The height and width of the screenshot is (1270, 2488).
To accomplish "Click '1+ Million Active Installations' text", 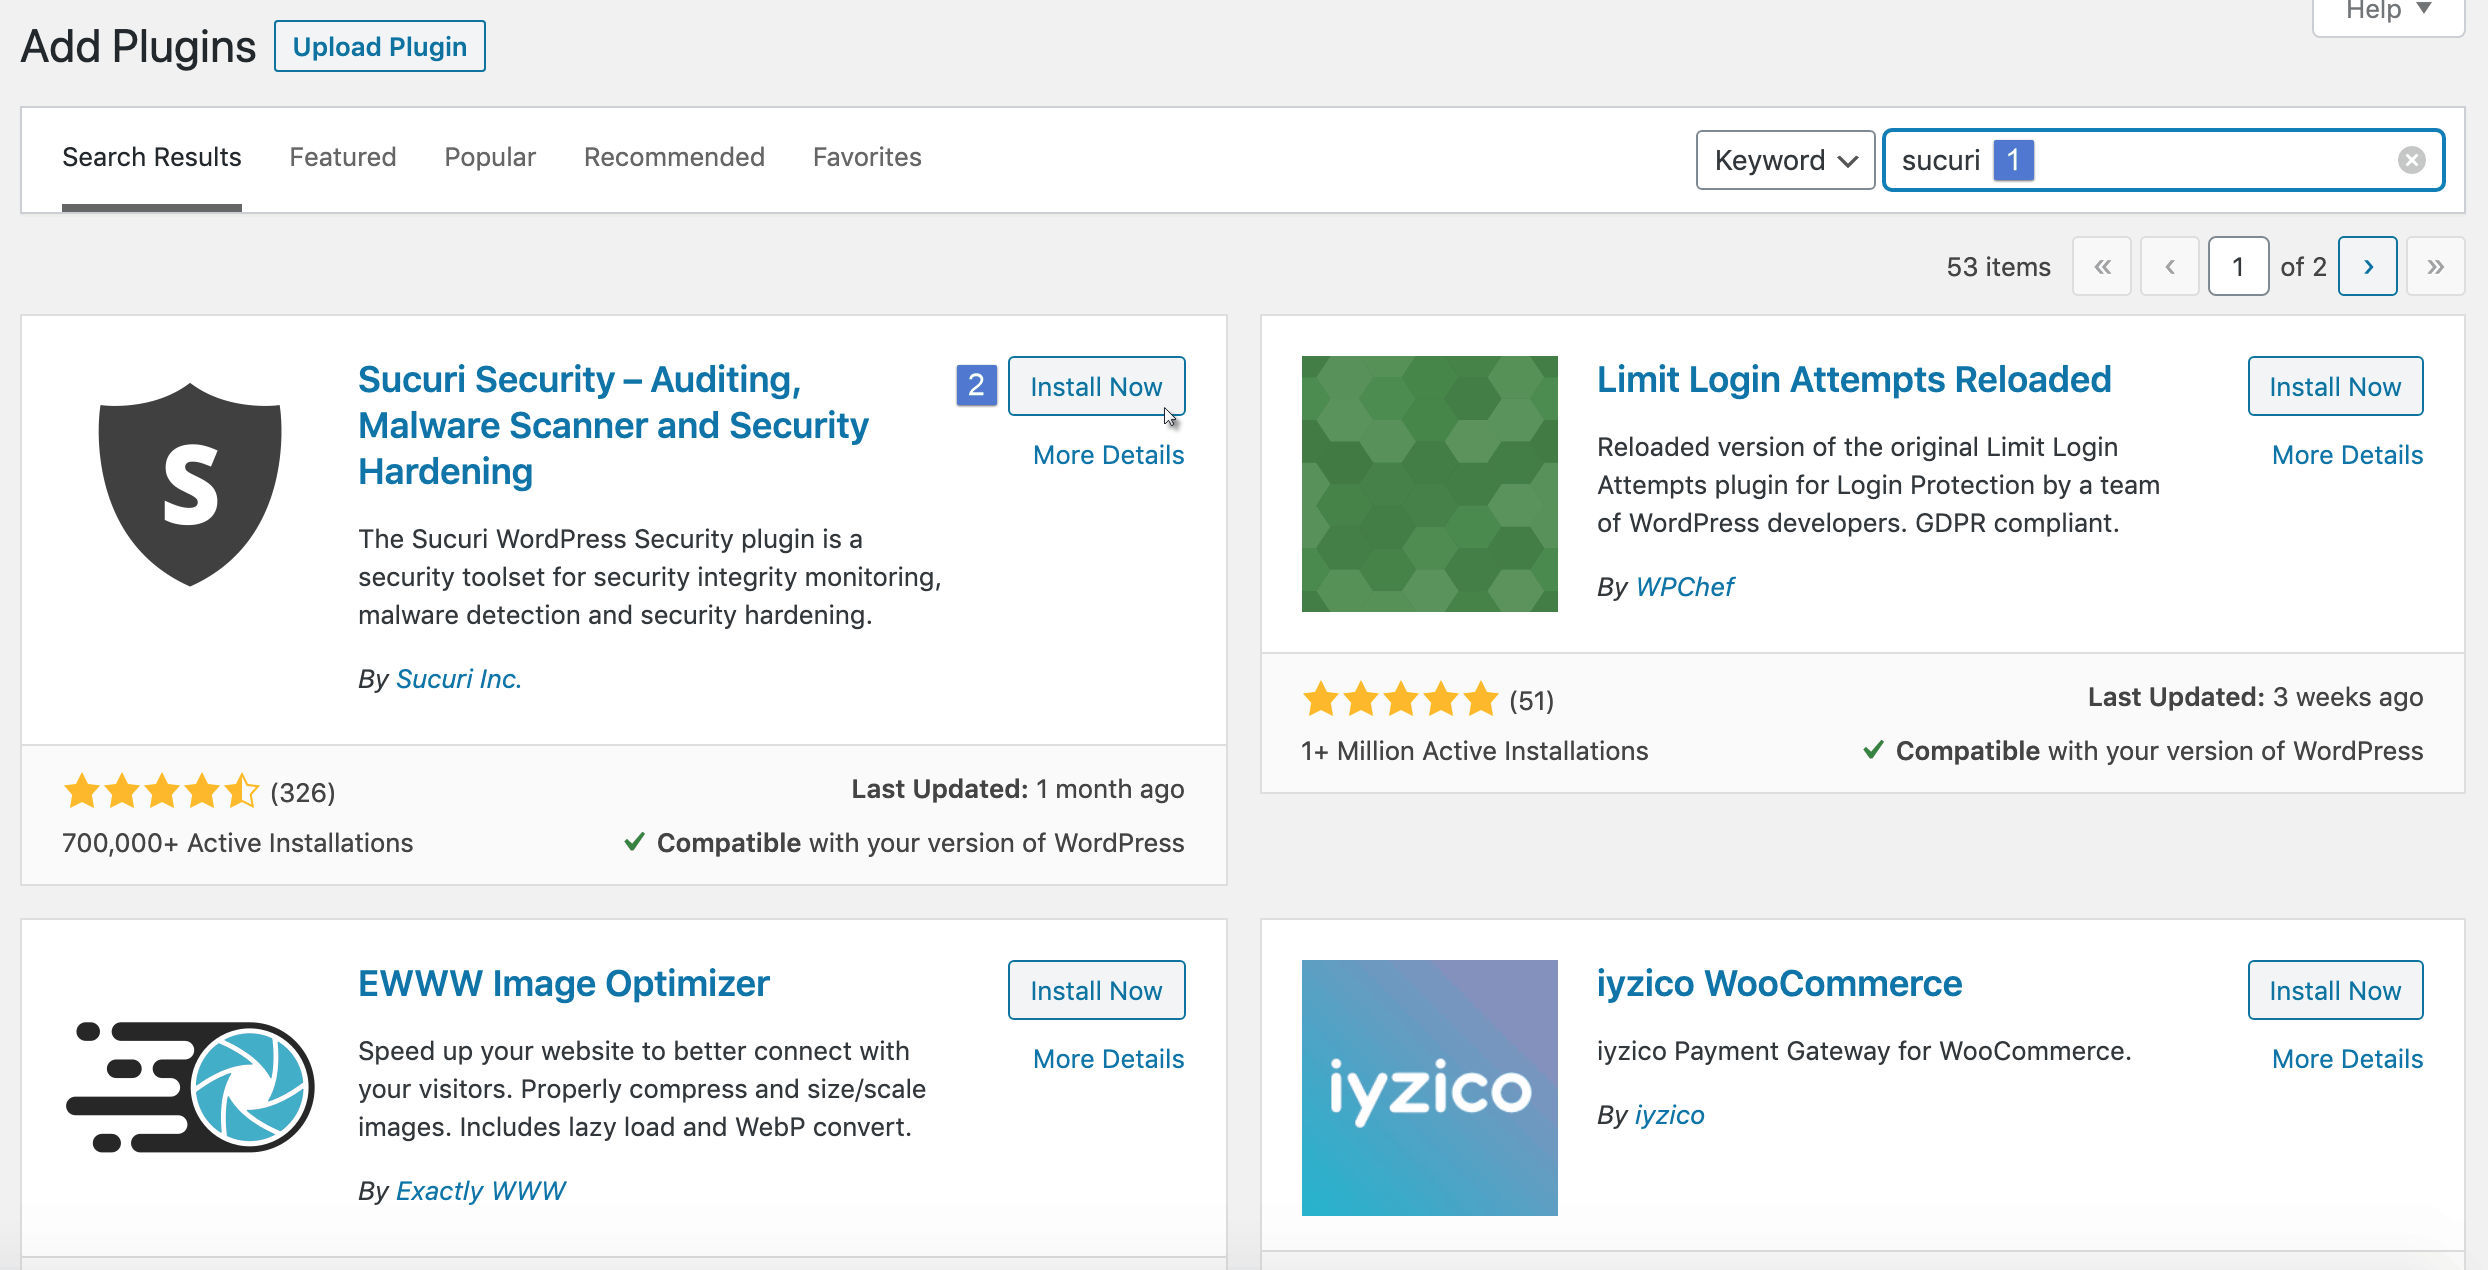I will coord(1475,751).
